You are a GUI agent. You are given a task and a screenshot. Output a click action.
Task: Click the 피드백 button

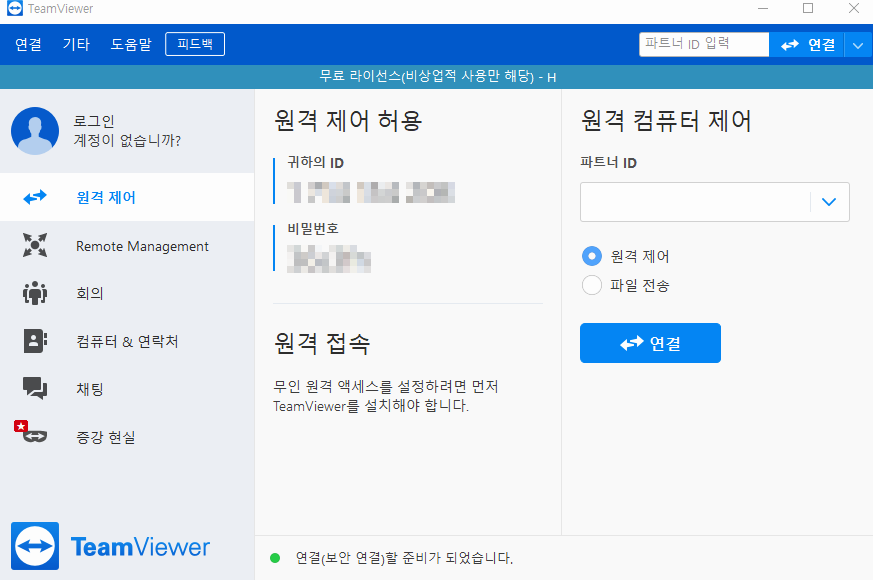coord(195,44)
